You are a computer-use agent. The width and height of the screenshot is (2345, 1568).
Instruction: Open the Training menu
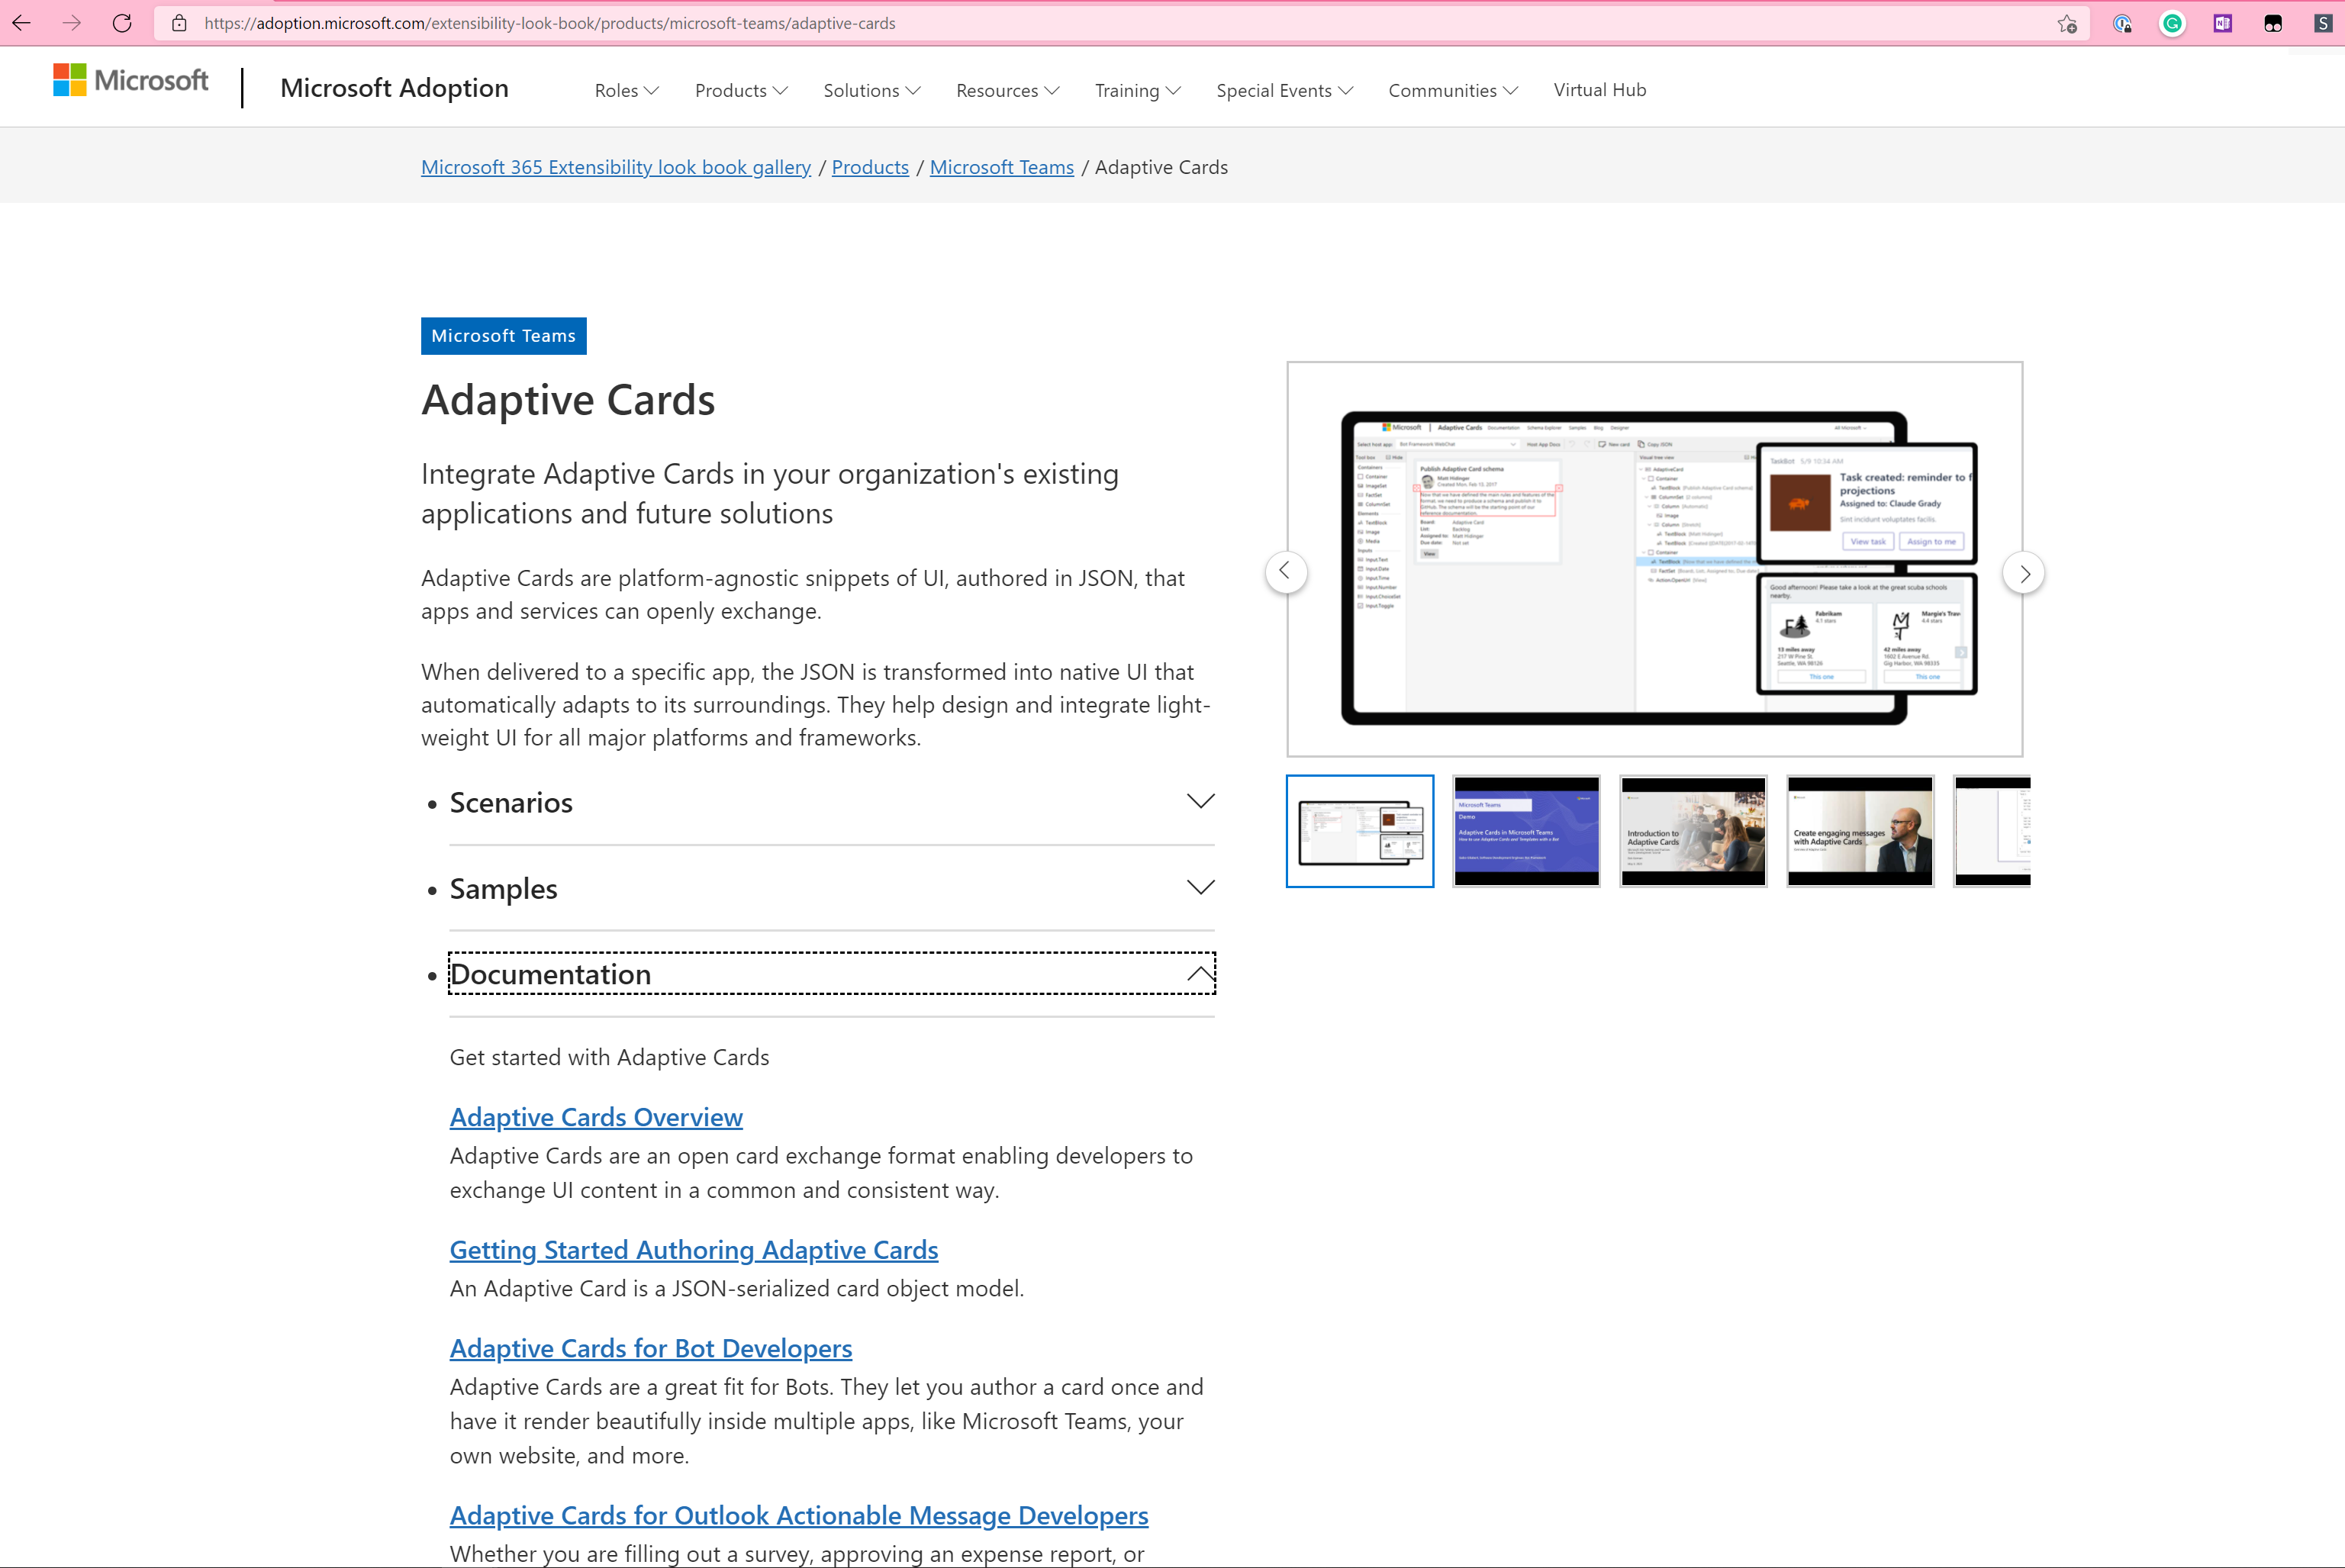(x=1137, y=90)
